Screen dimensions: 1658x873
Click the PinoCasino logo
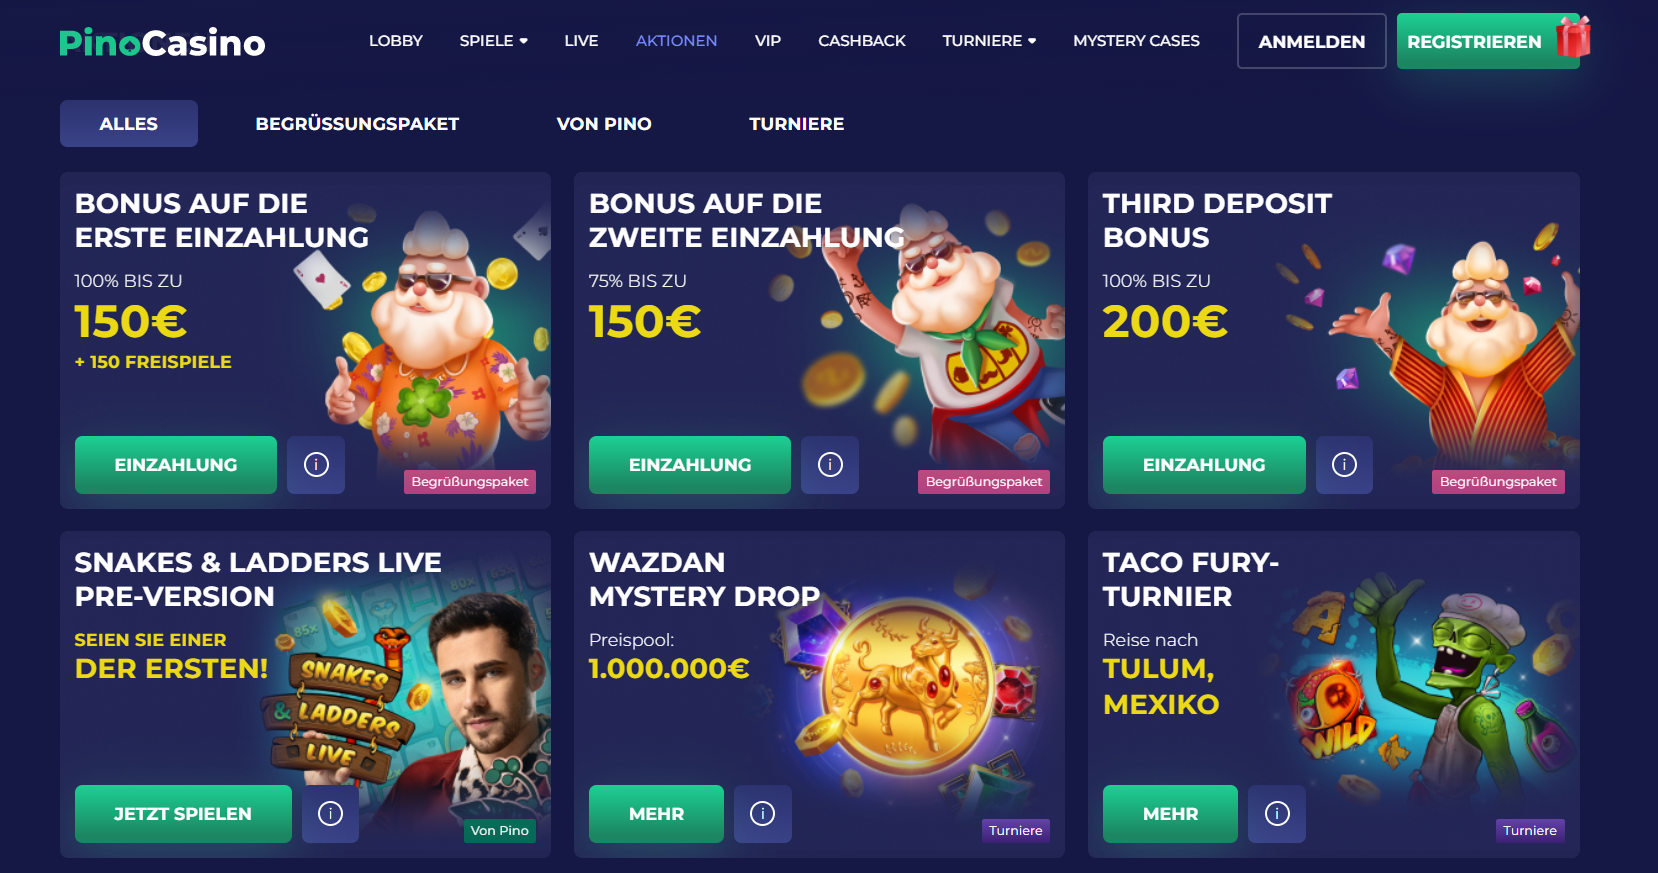[x=162, y=42]
